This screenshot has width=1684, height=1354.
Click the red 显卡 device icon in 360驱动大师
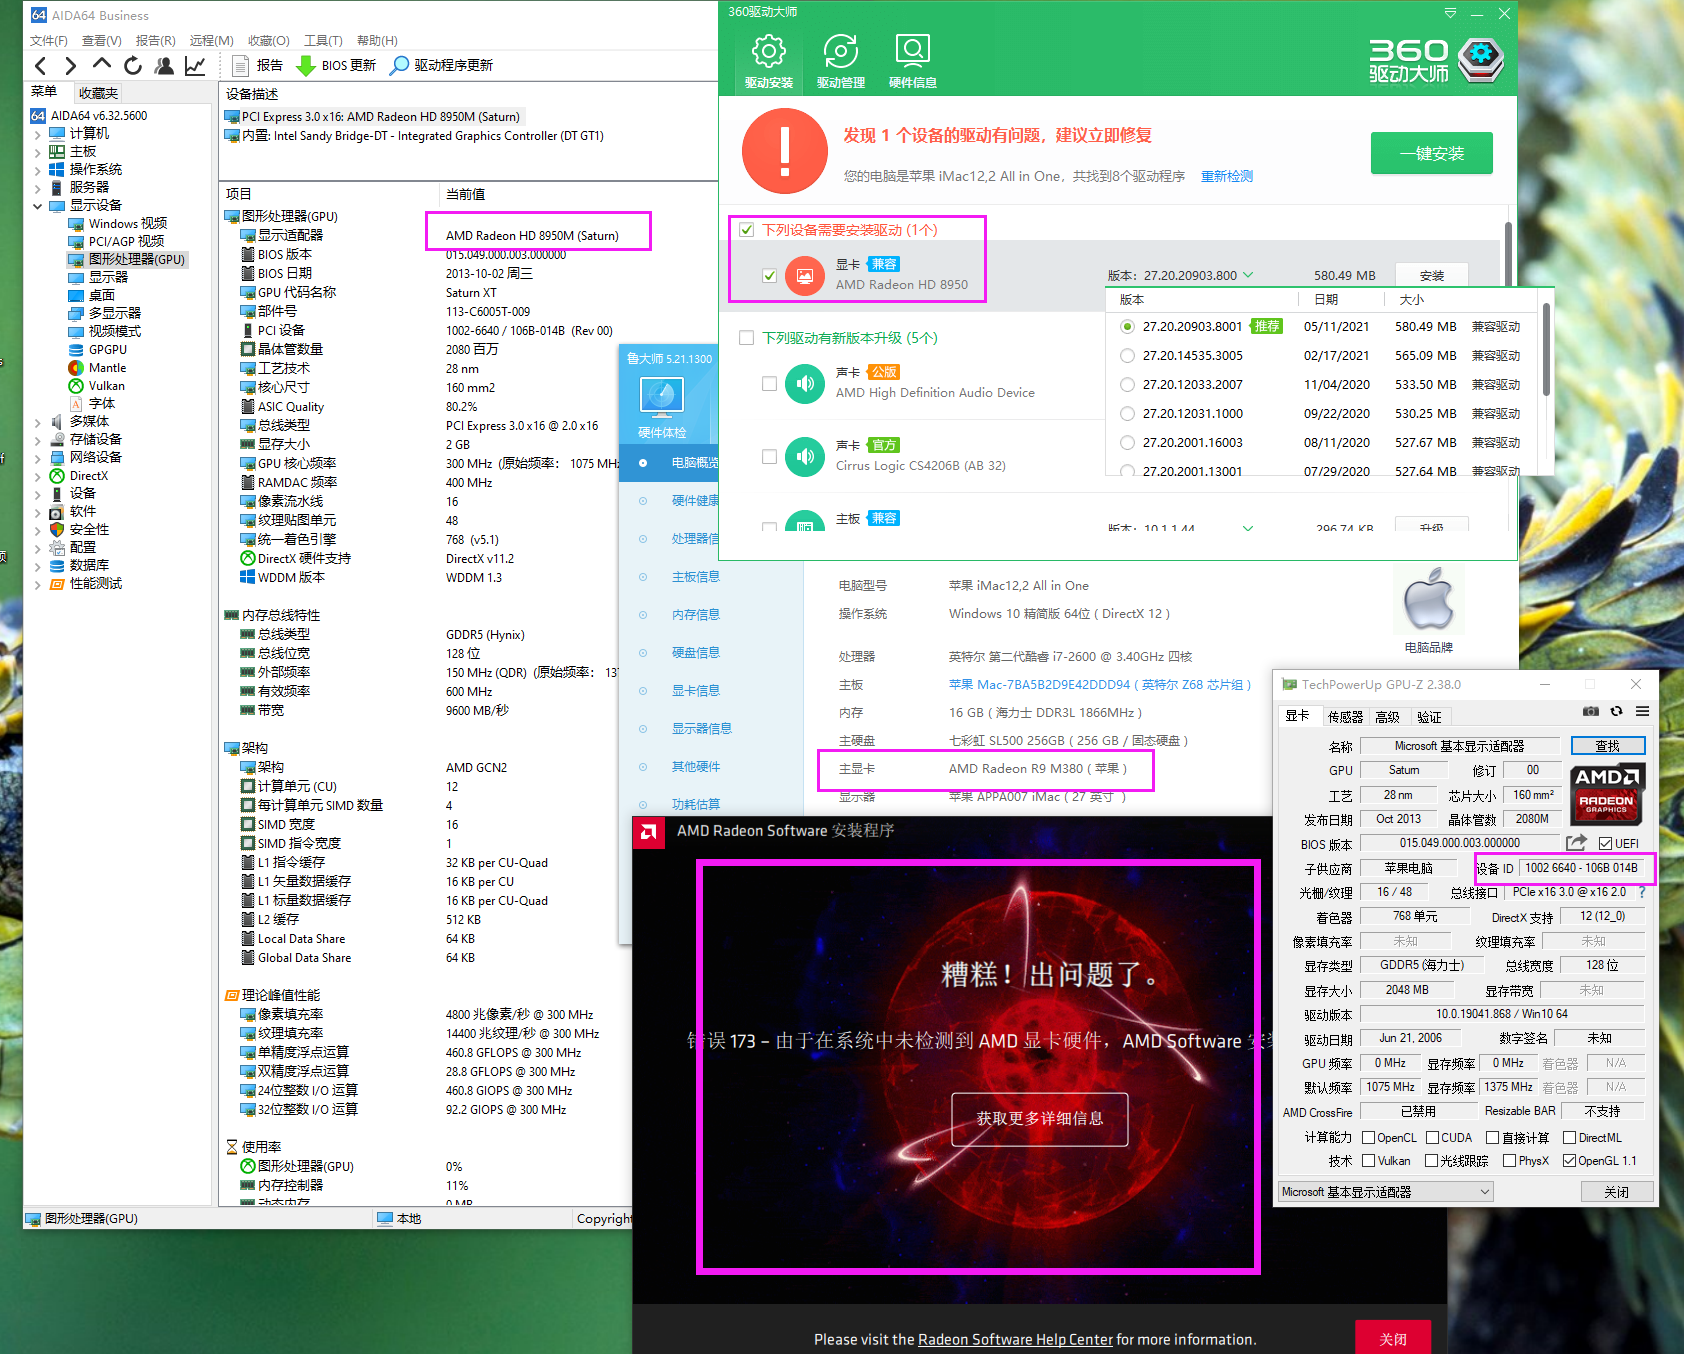(x=805, y=275)
